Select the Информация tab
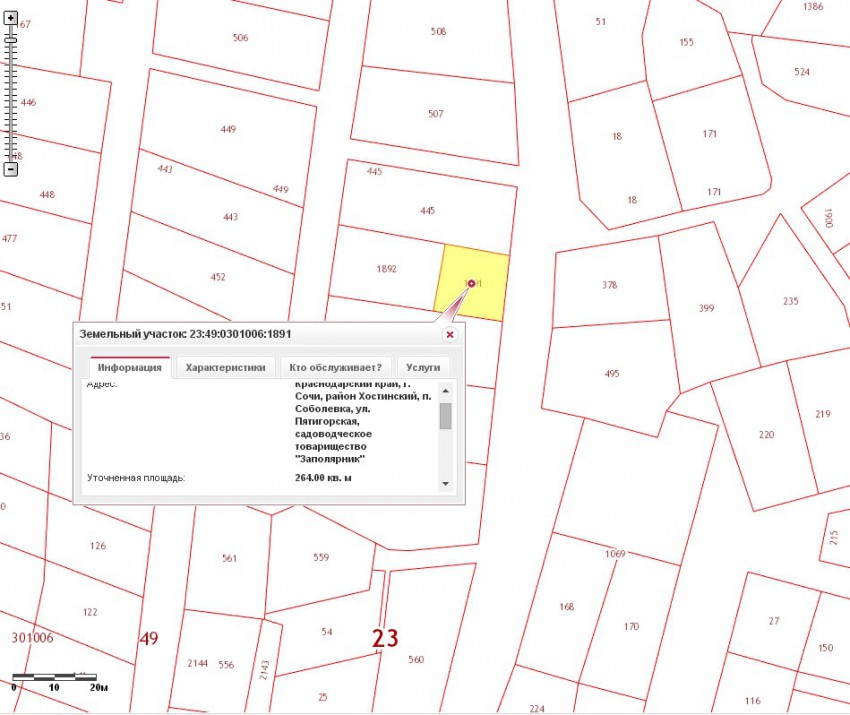850x715 pixels. (130, 367)
